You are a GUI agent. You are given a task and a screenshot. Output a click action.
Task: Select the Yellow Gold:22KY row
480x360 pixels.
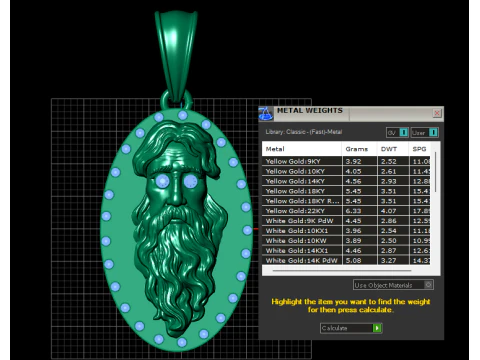[x=346, y=211]
